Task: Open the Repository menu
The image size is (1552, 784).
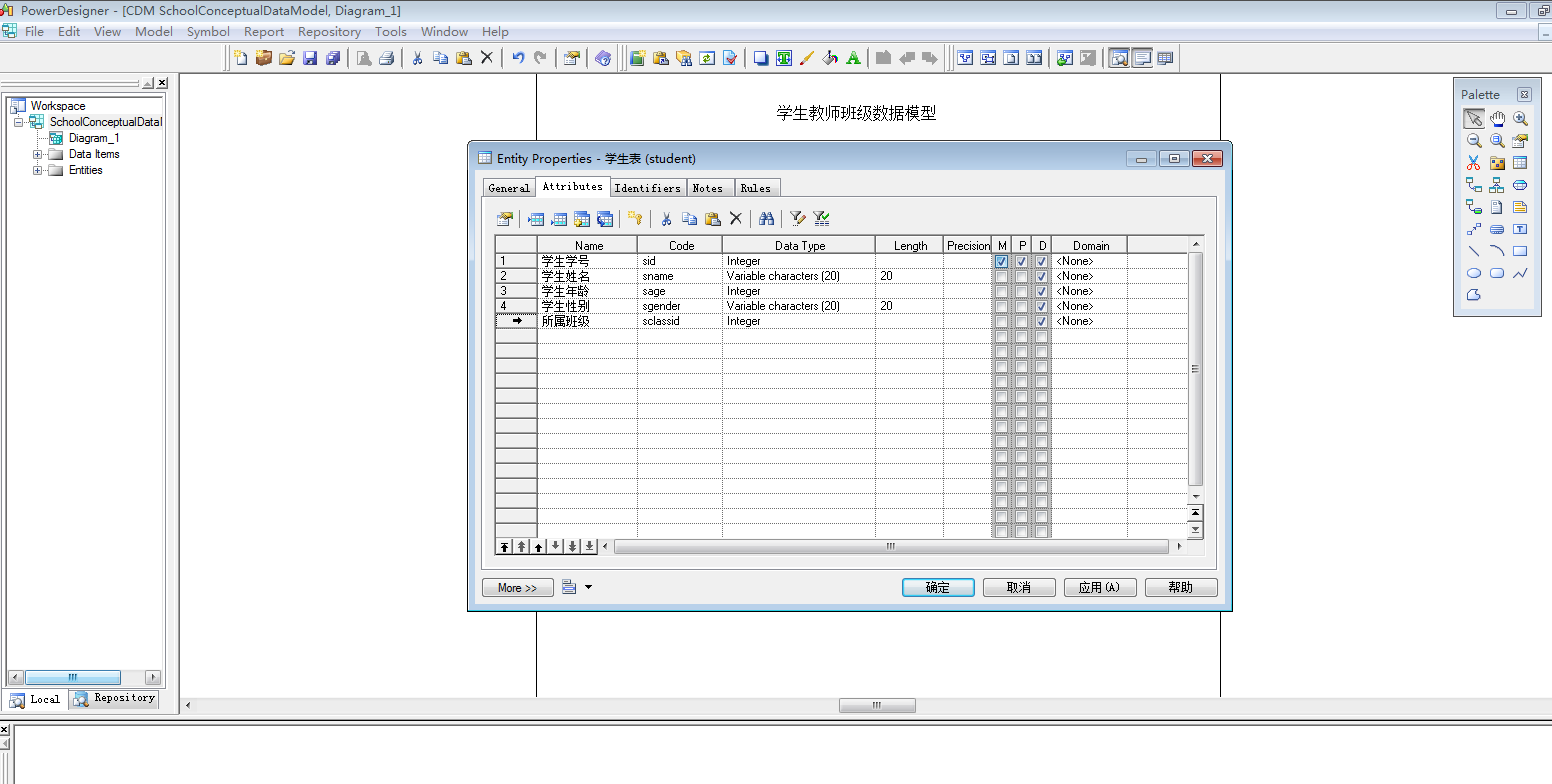Action: [x=329, y=31]
